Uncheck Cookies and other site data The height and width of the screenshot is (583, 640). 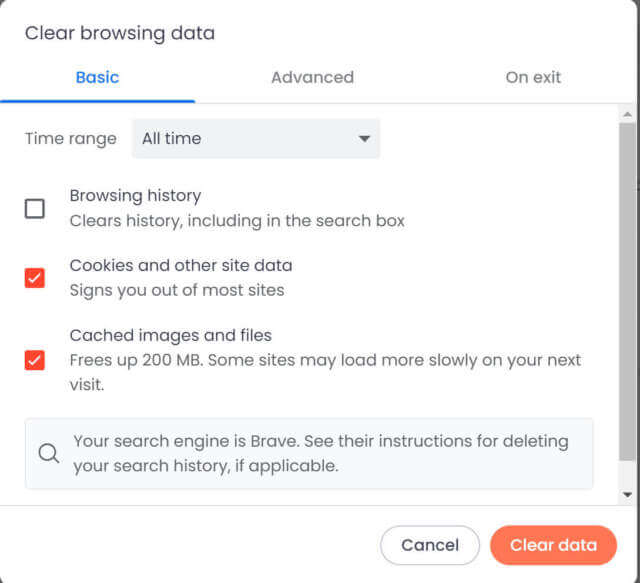point(35,278)
